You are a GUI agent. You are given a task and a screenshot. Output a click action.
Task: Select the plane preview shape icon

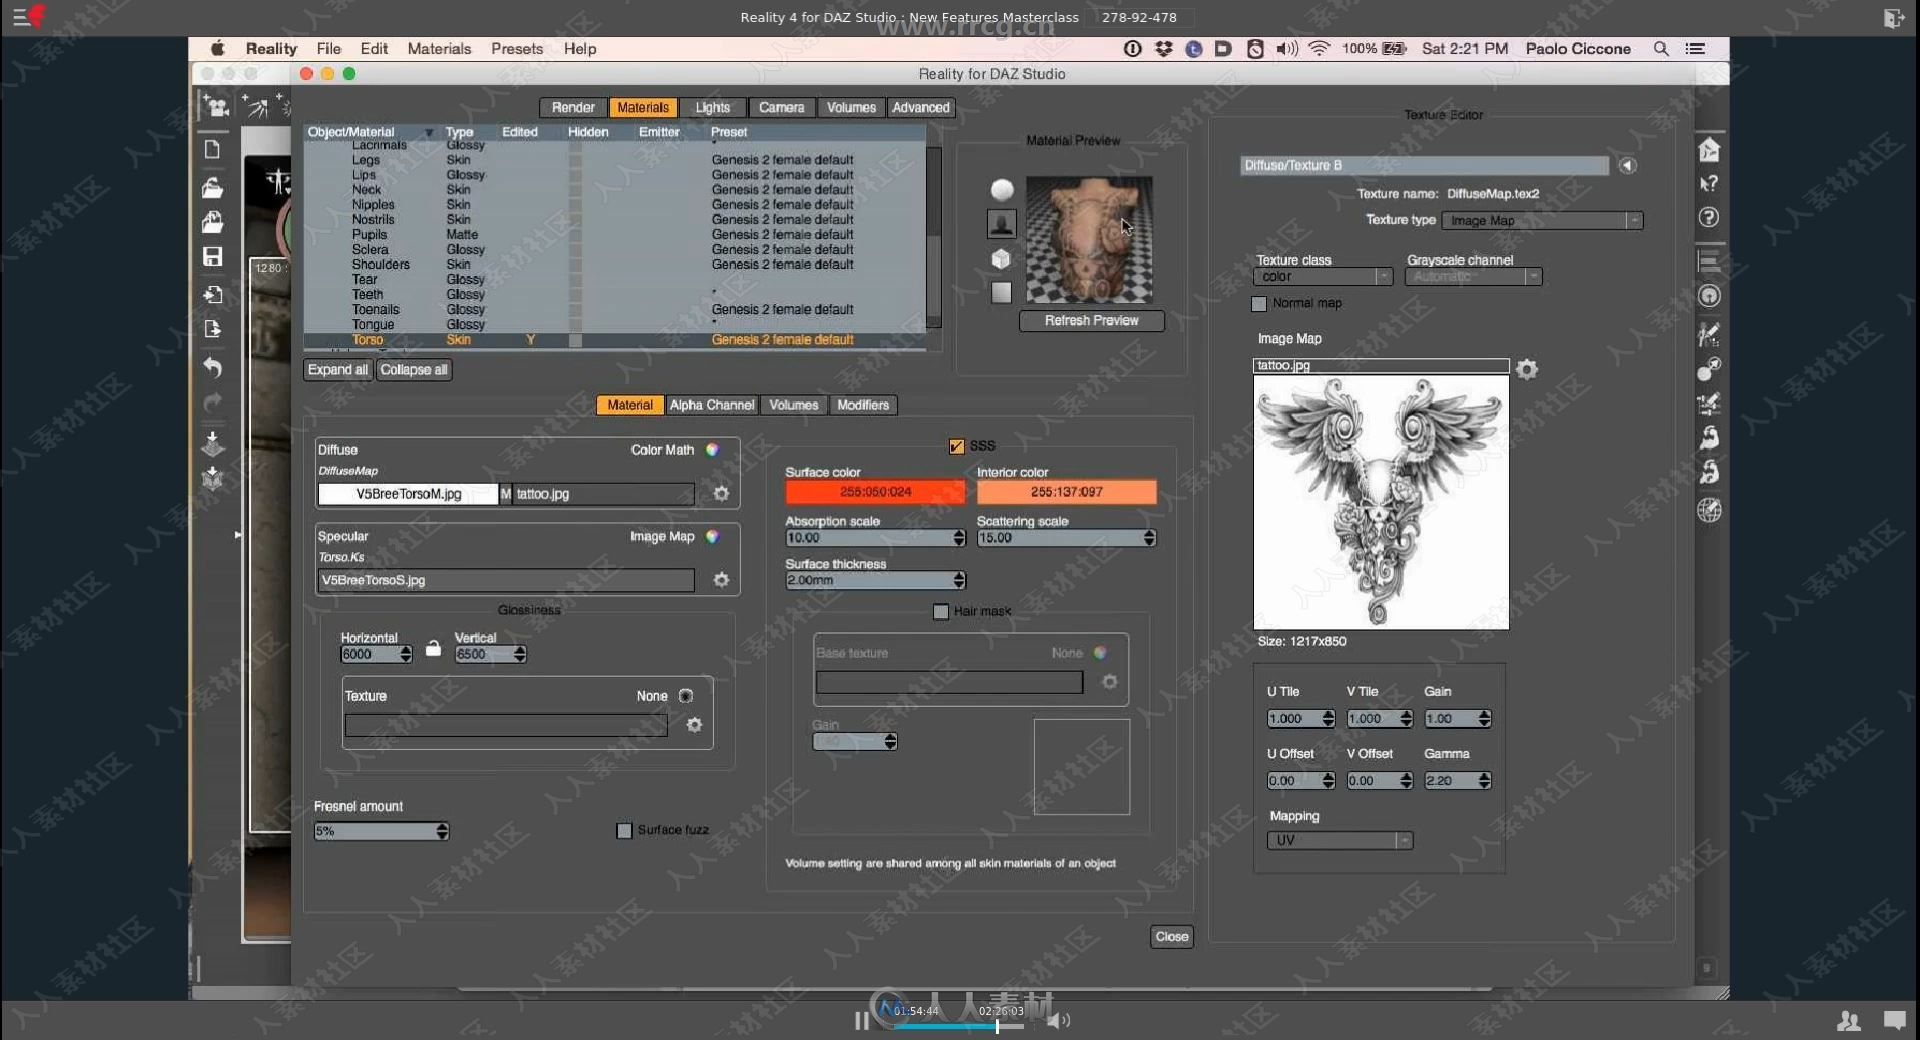pos(1001,292)
